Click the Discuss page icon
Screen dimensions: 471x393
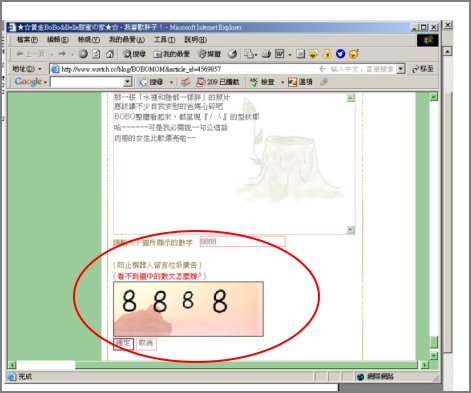point(301,54)
